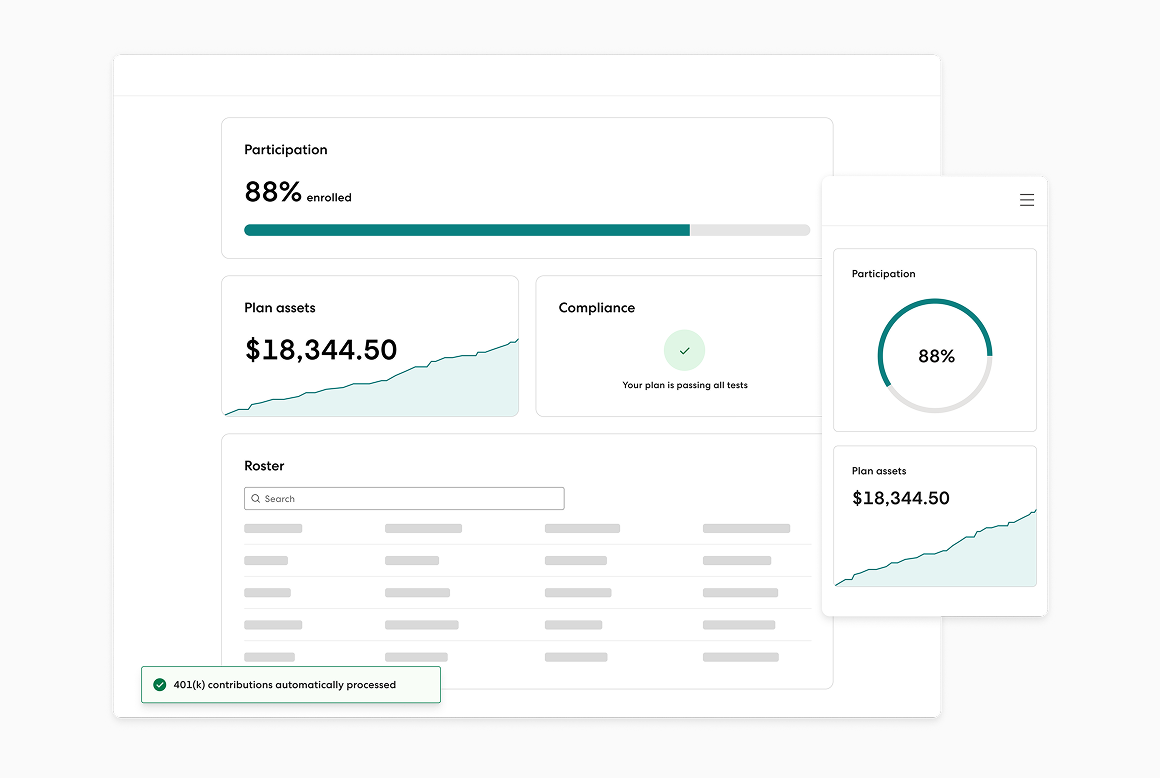Select the mobile Plan assets card title
Screen dimensions: 1160x778
(878, 471)
